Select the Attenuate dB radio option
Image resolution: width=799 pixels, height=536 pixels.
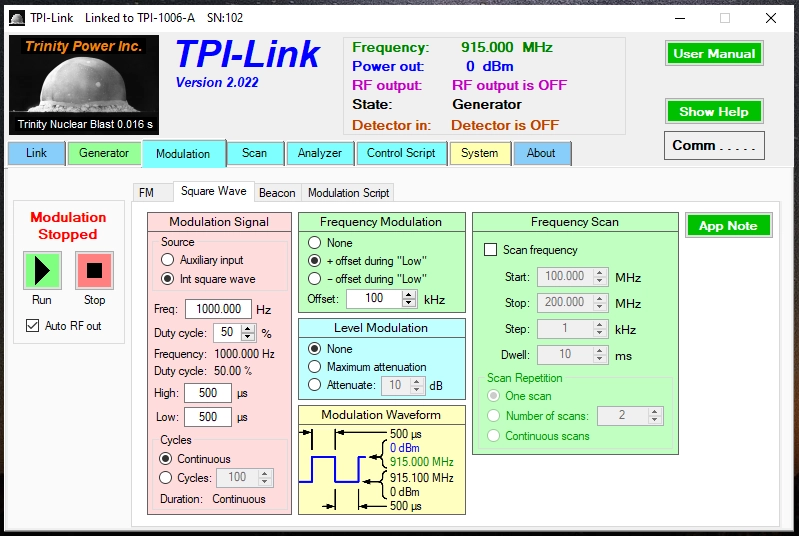coord(314,385)
